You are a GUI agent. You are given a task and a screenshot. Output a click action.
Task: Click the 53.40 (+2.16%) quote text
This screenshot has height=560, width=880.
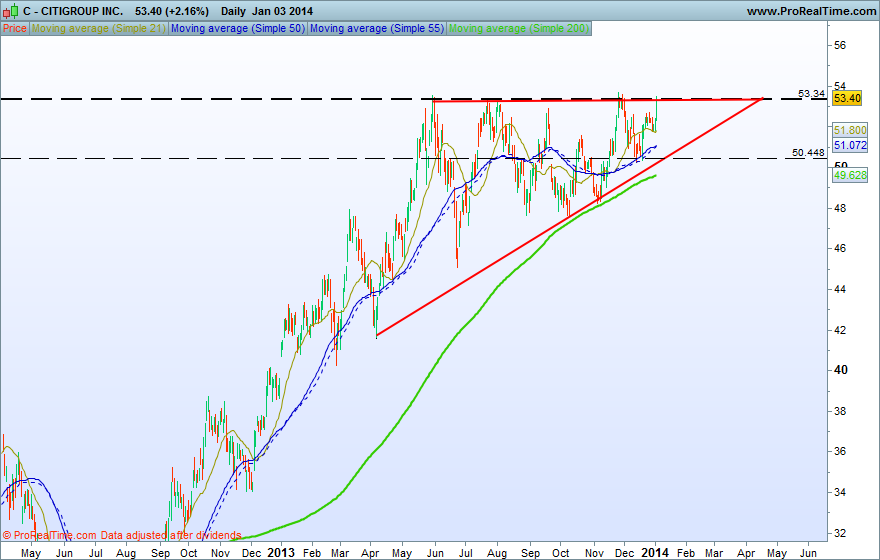(172, 11)
